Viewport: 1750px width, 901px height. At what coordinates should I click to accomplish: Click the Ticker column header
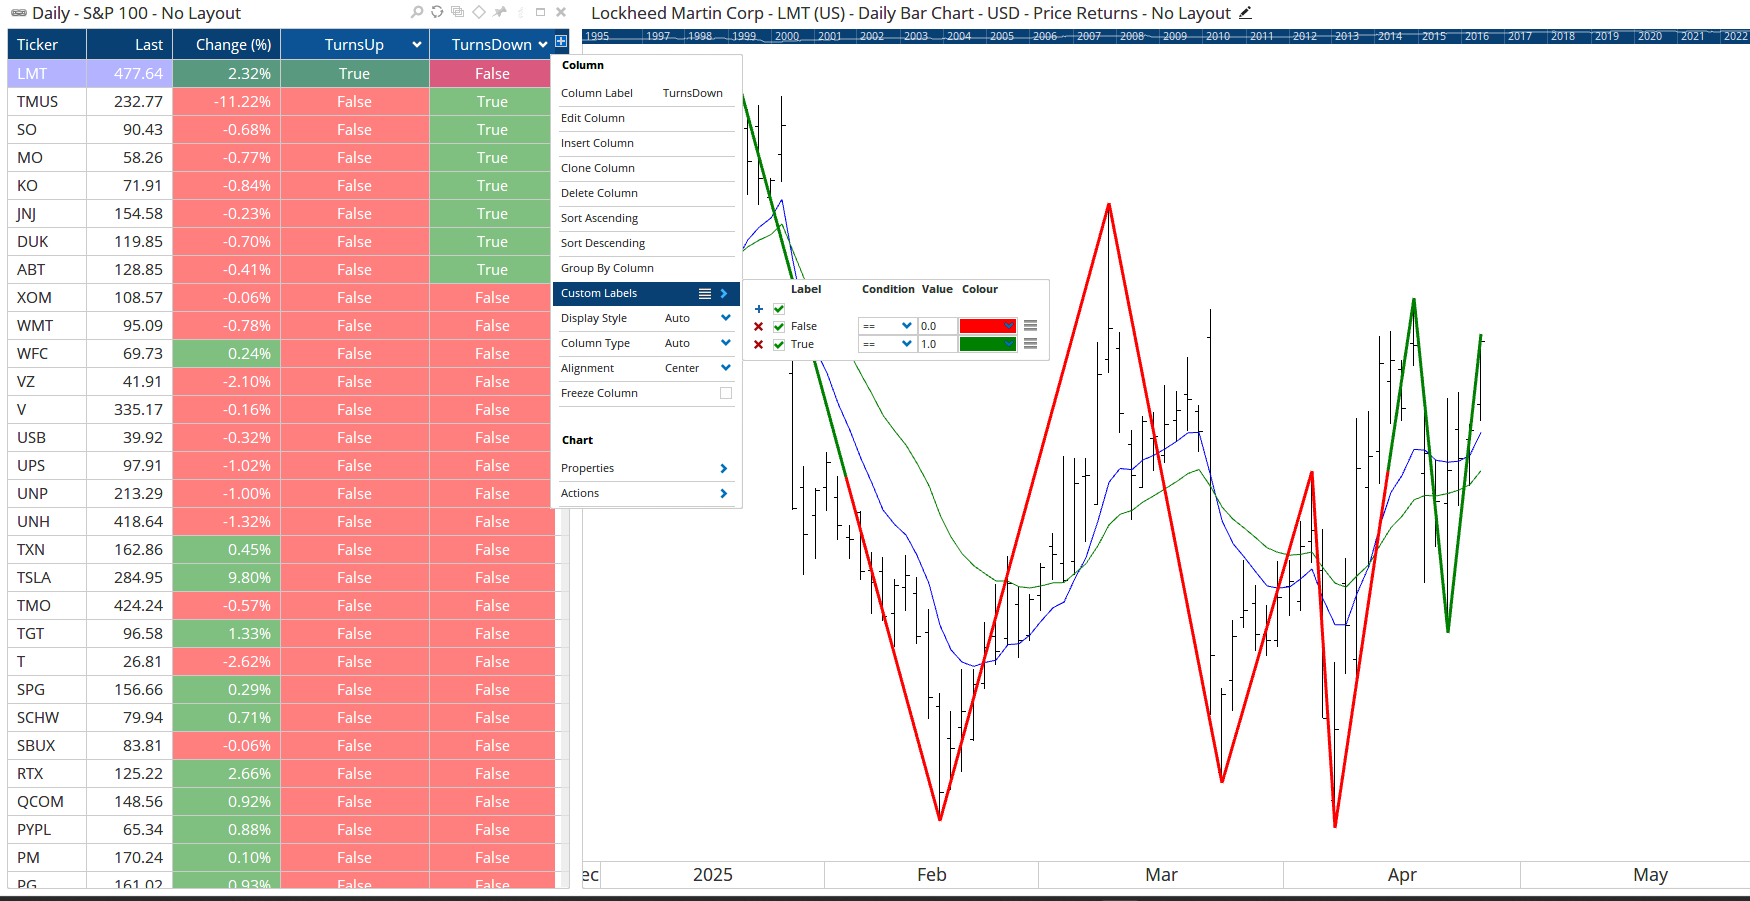coord(47,44)
